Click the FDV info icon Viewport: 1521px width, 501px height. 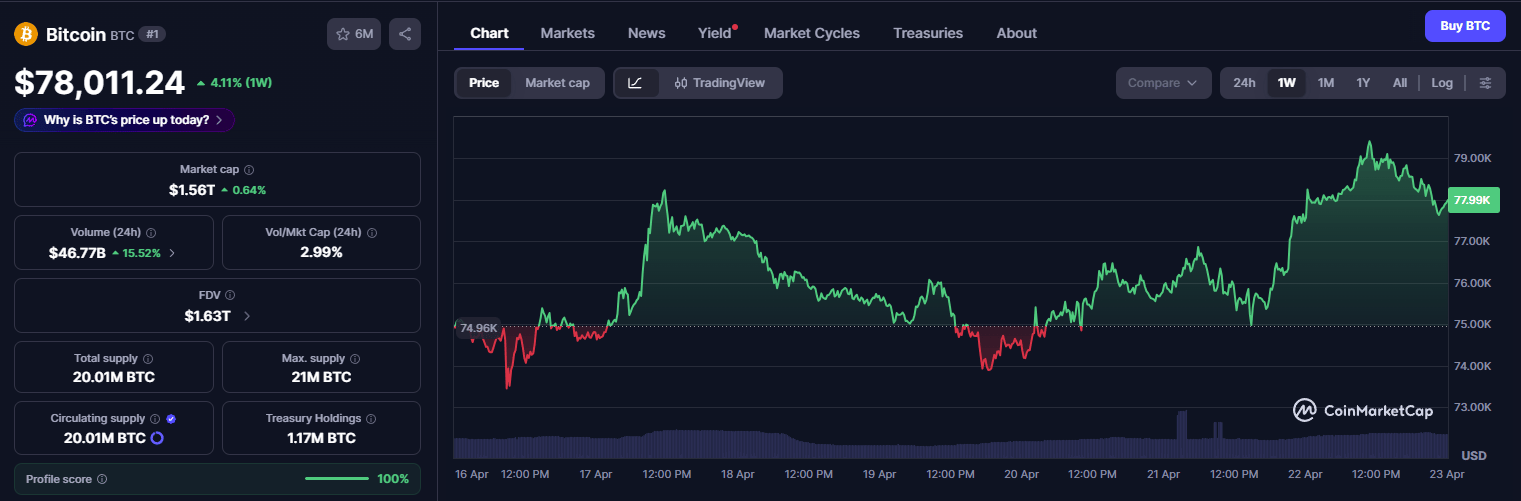point(230,296)
